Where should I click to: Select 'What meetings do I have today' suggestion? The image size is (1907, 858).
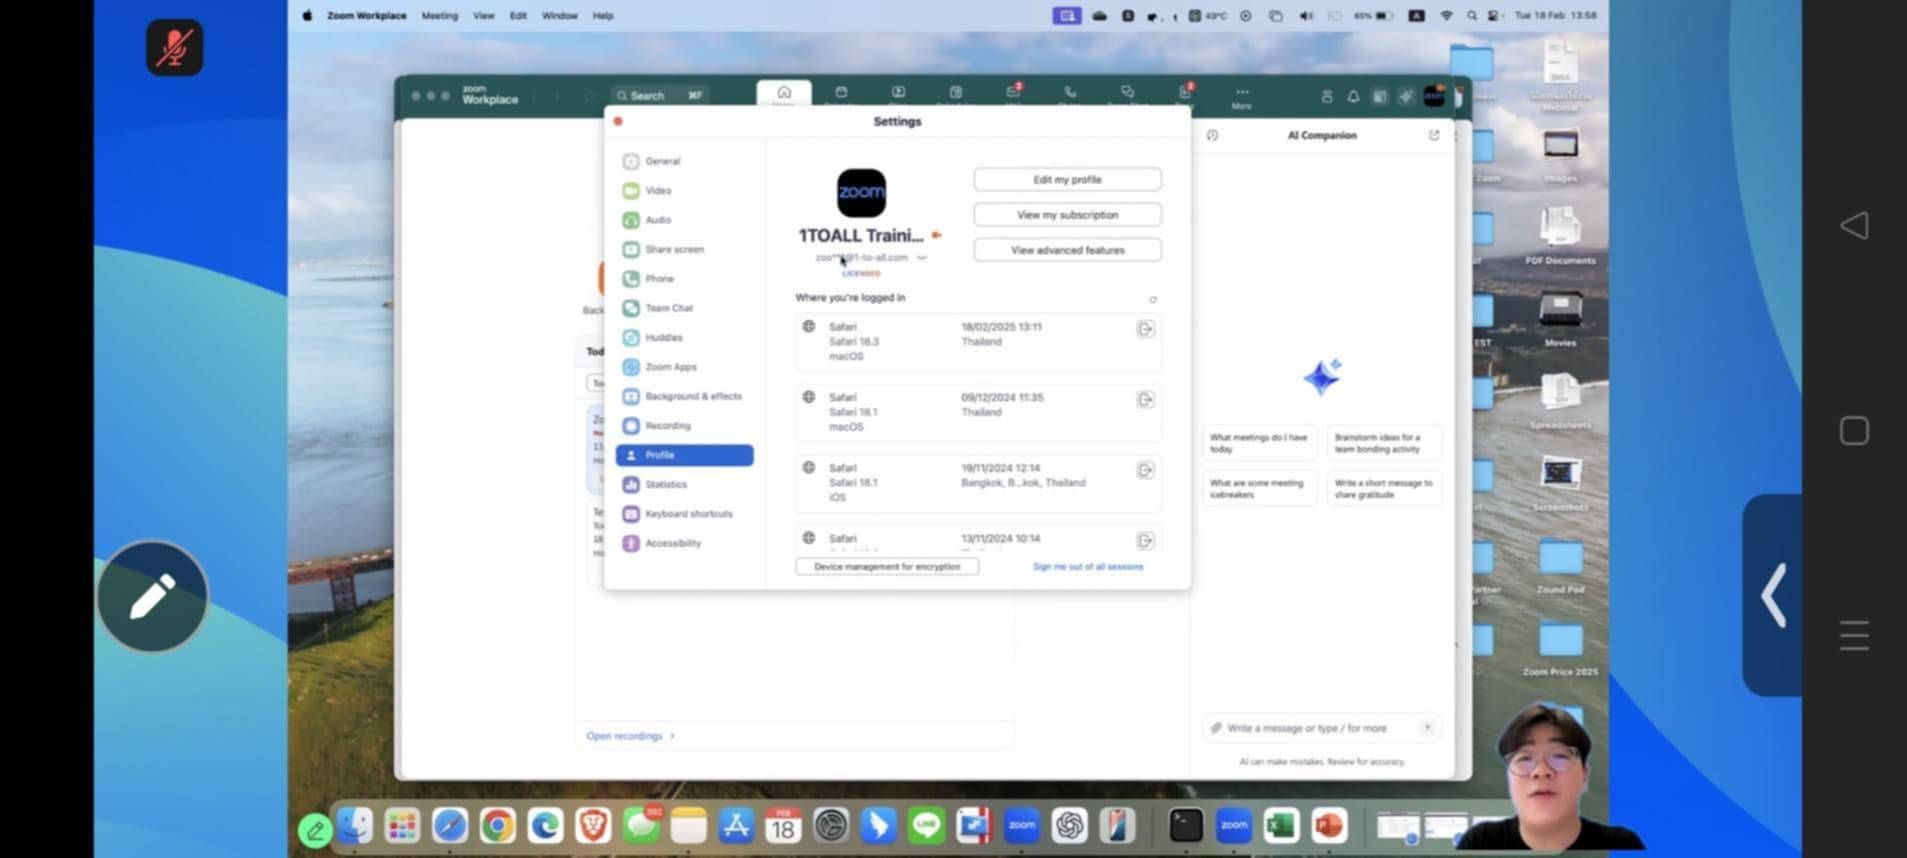click(x=1259, y=443)
